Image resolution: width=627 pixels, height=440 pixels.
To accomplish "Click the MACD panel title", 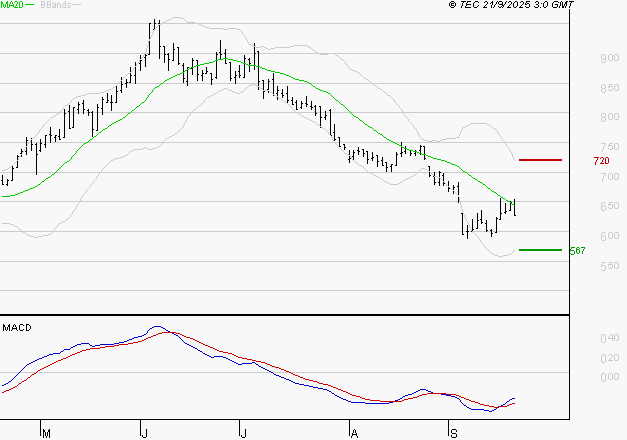I will [17, 328].
